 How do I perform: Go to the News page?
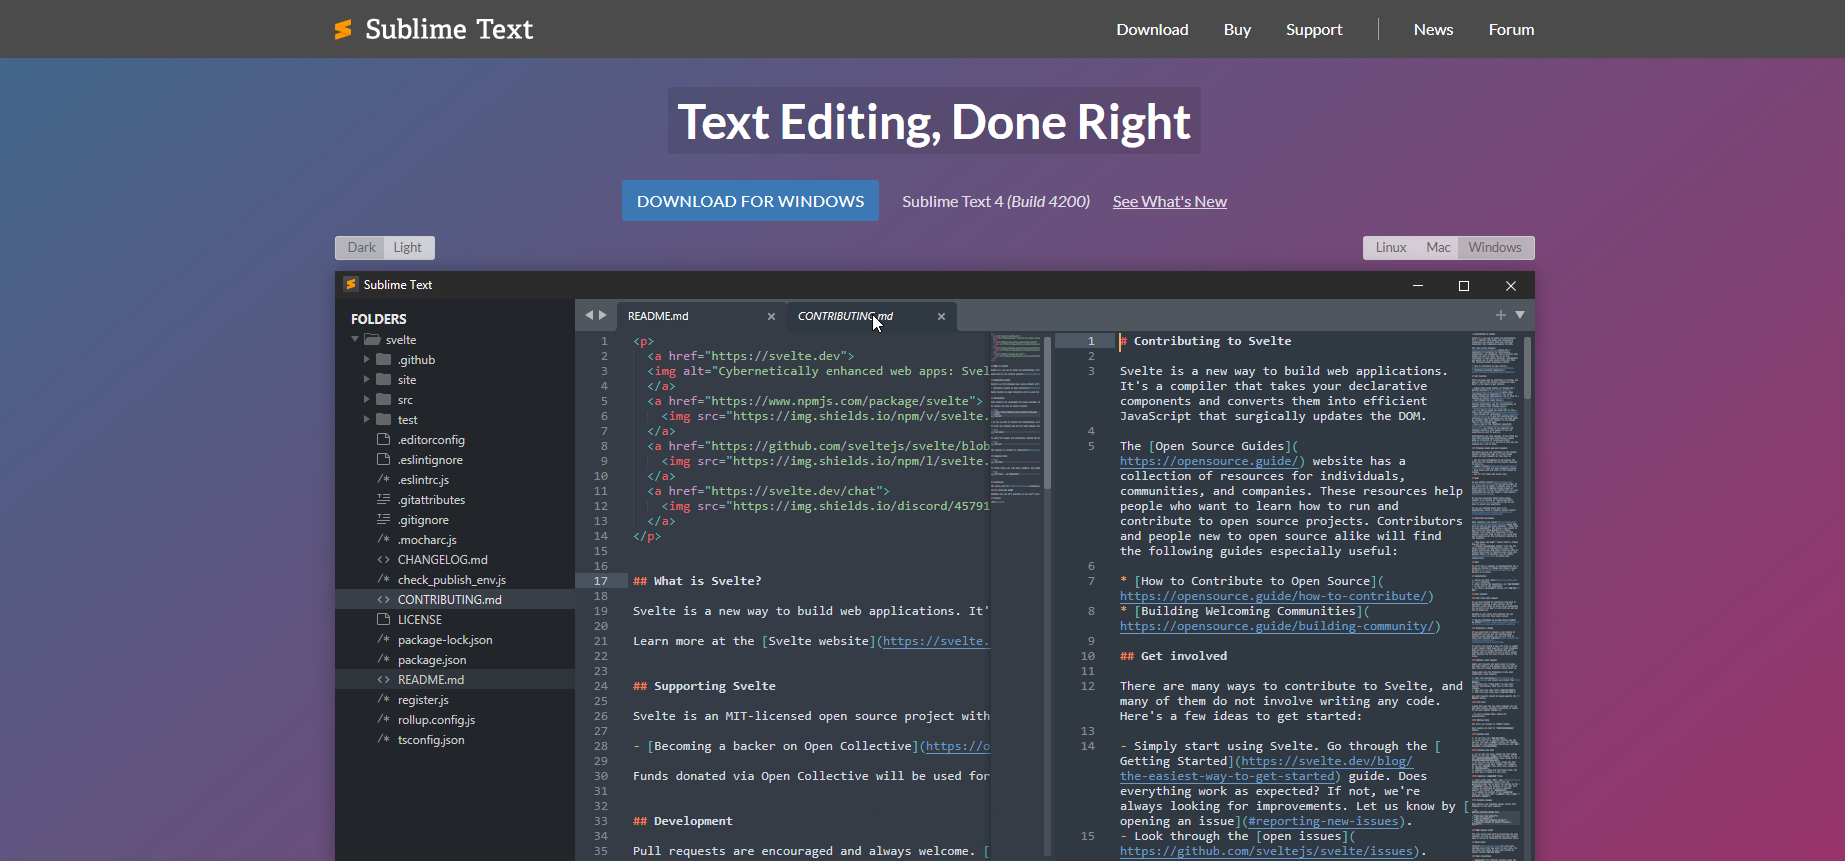click(x=1433, y=30)
